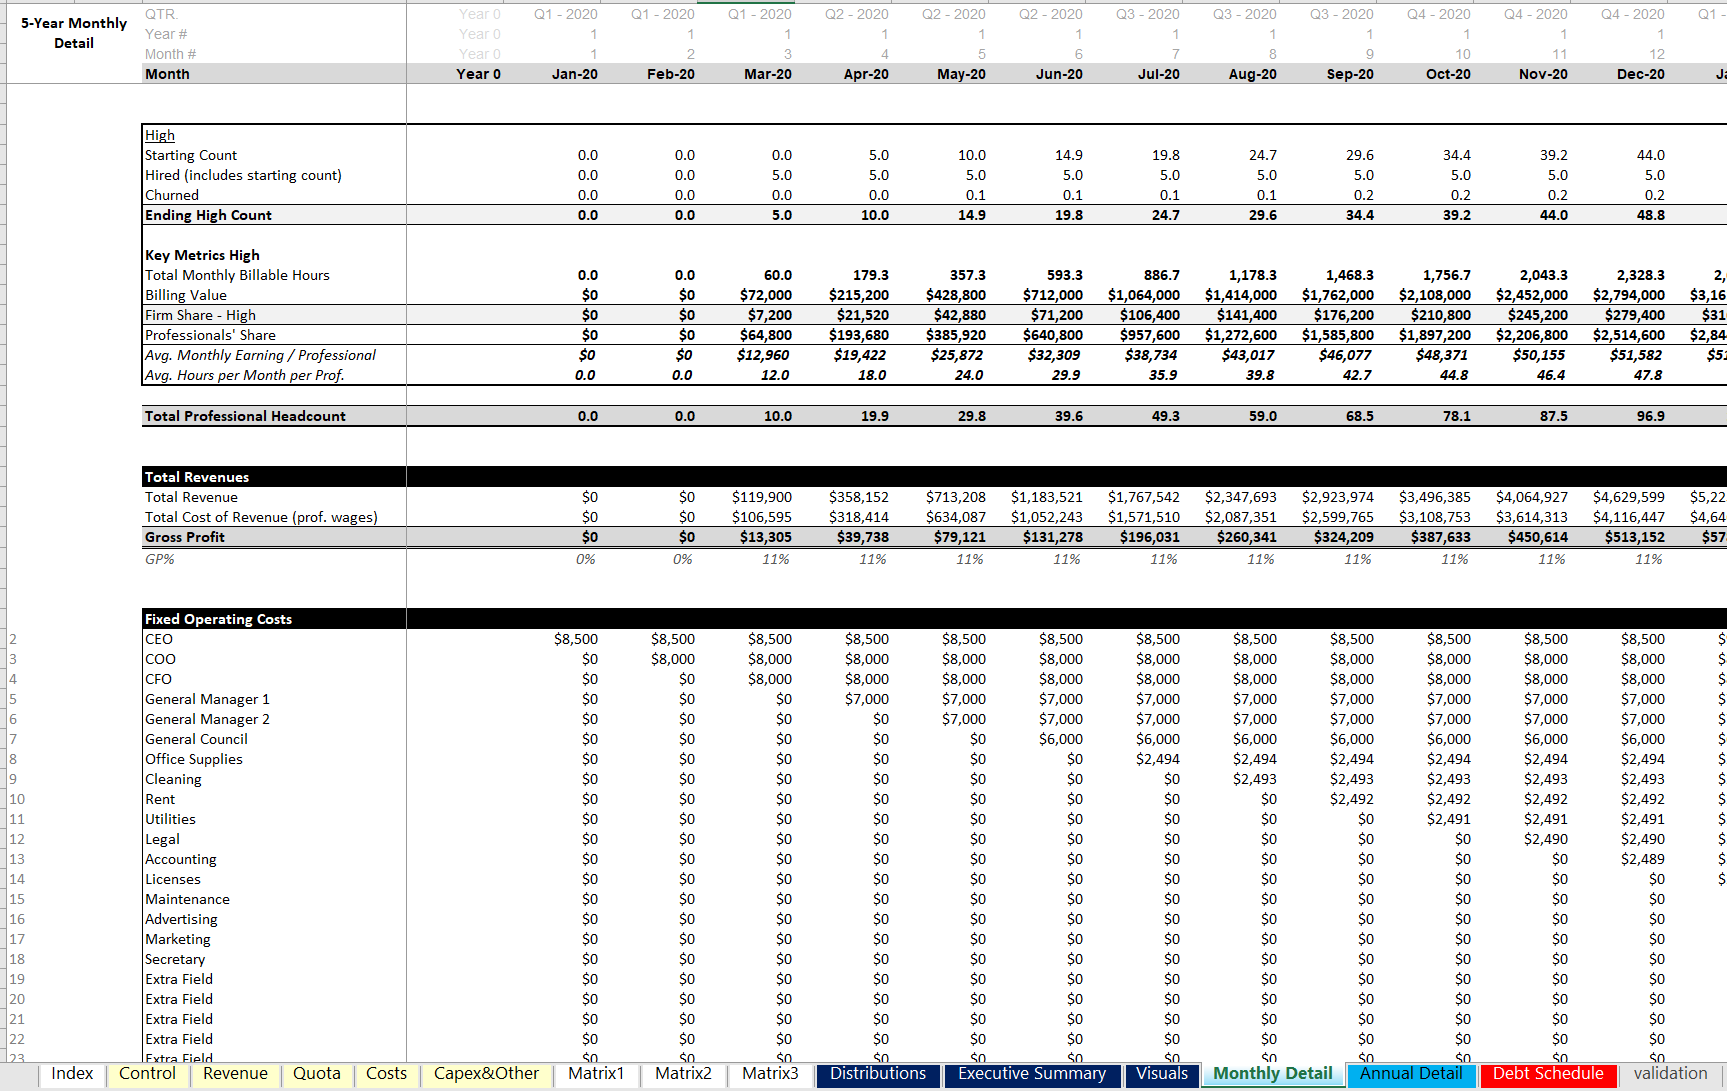
Task: Click the 'GP%' row label
Action: [159, 559]
